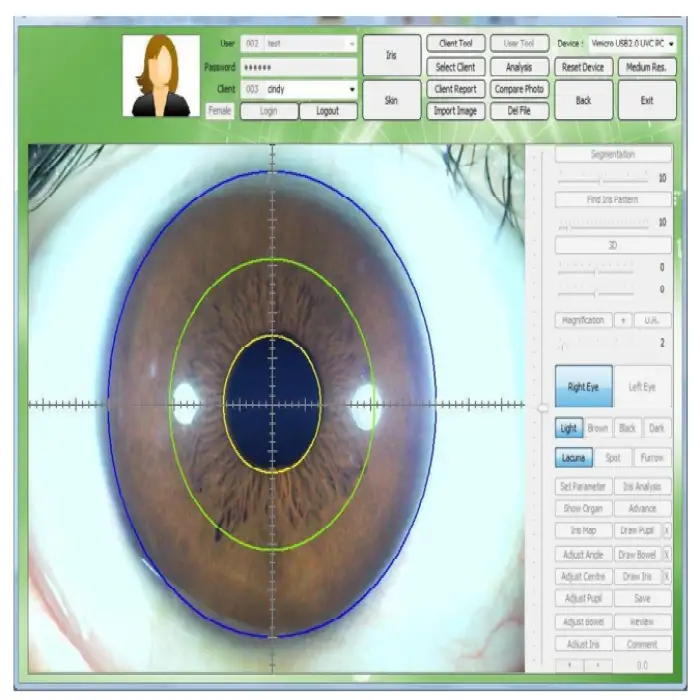
Task: Click the vertical slider handle beside the image
Action: tap(542, 408)
